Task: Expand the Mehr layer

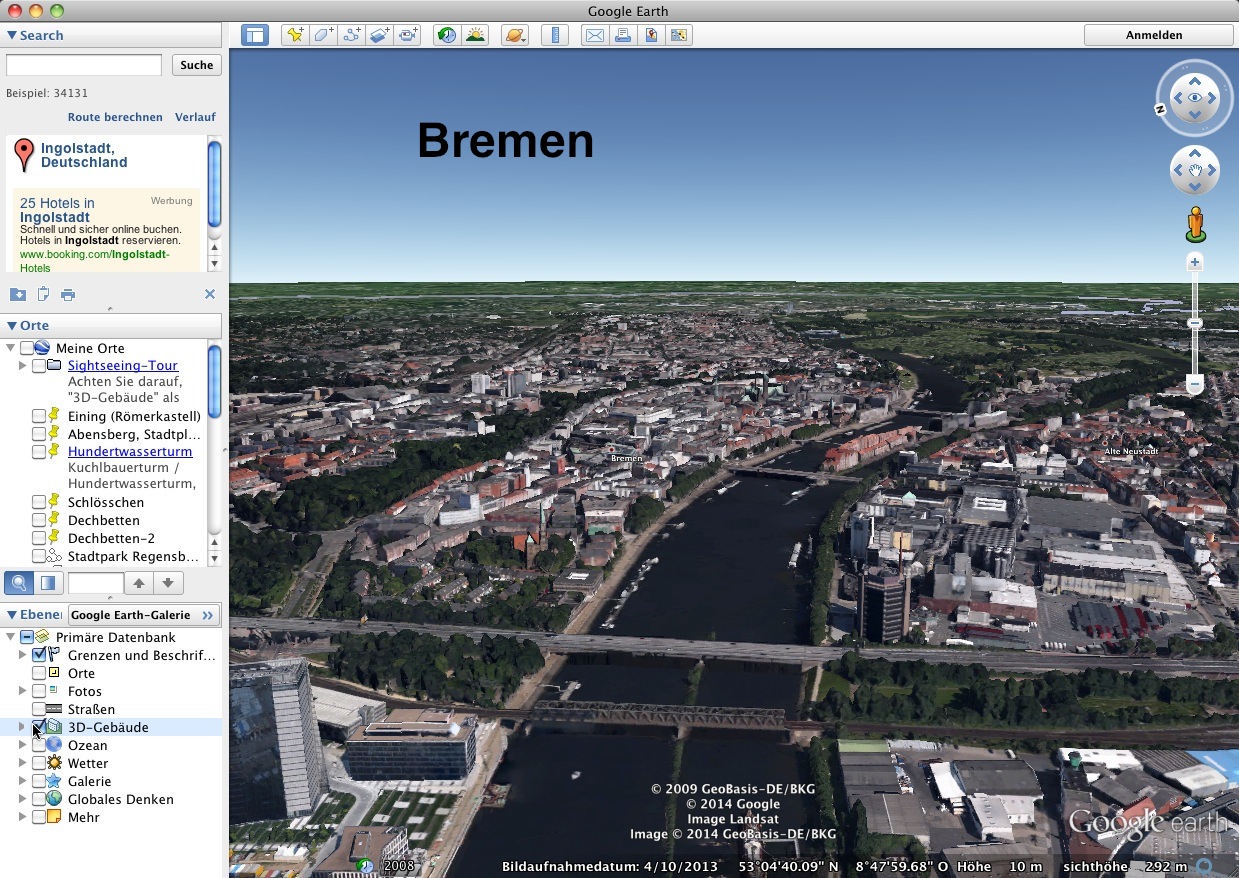Action: 22,817
